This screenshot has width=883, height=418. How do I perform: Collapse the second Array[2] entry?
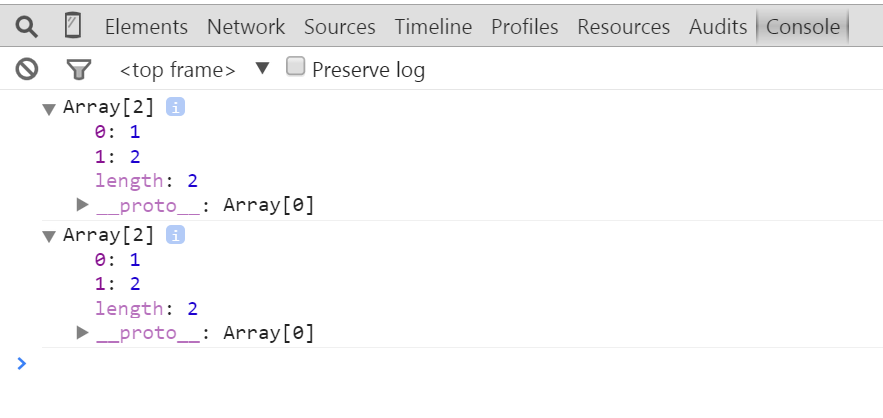point(48,236)
